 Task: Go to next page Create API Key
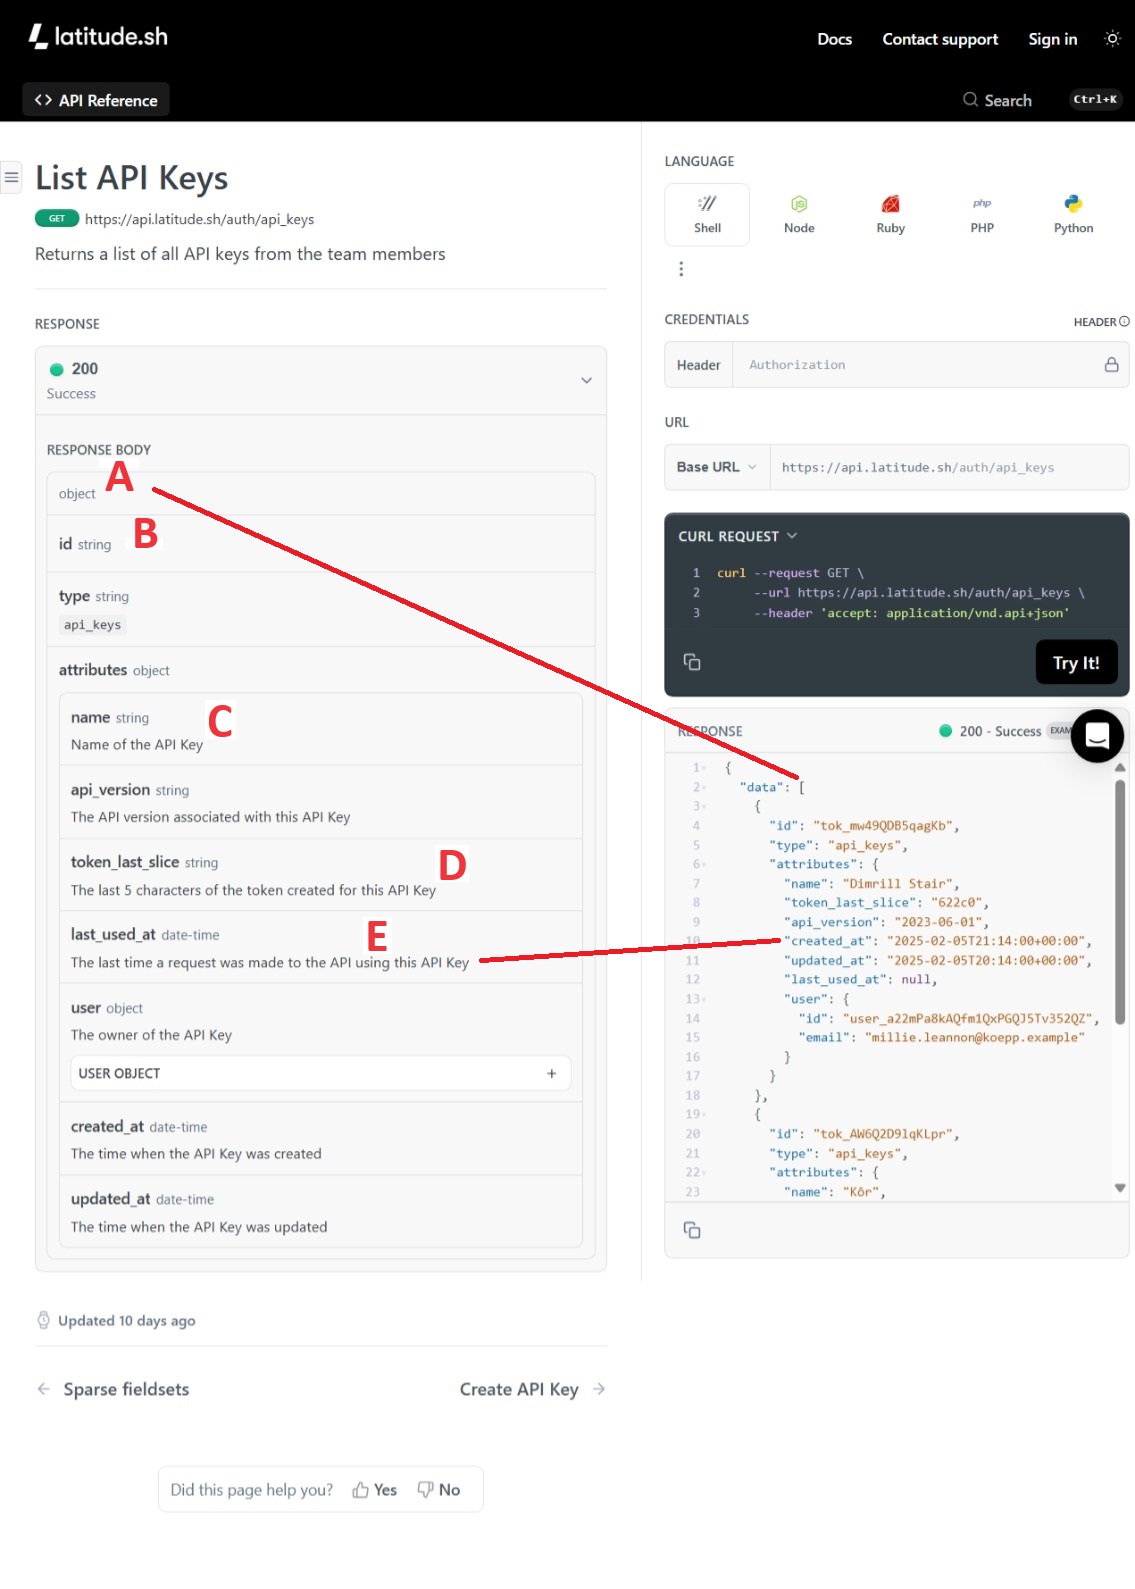click(x=532, y=1389)
